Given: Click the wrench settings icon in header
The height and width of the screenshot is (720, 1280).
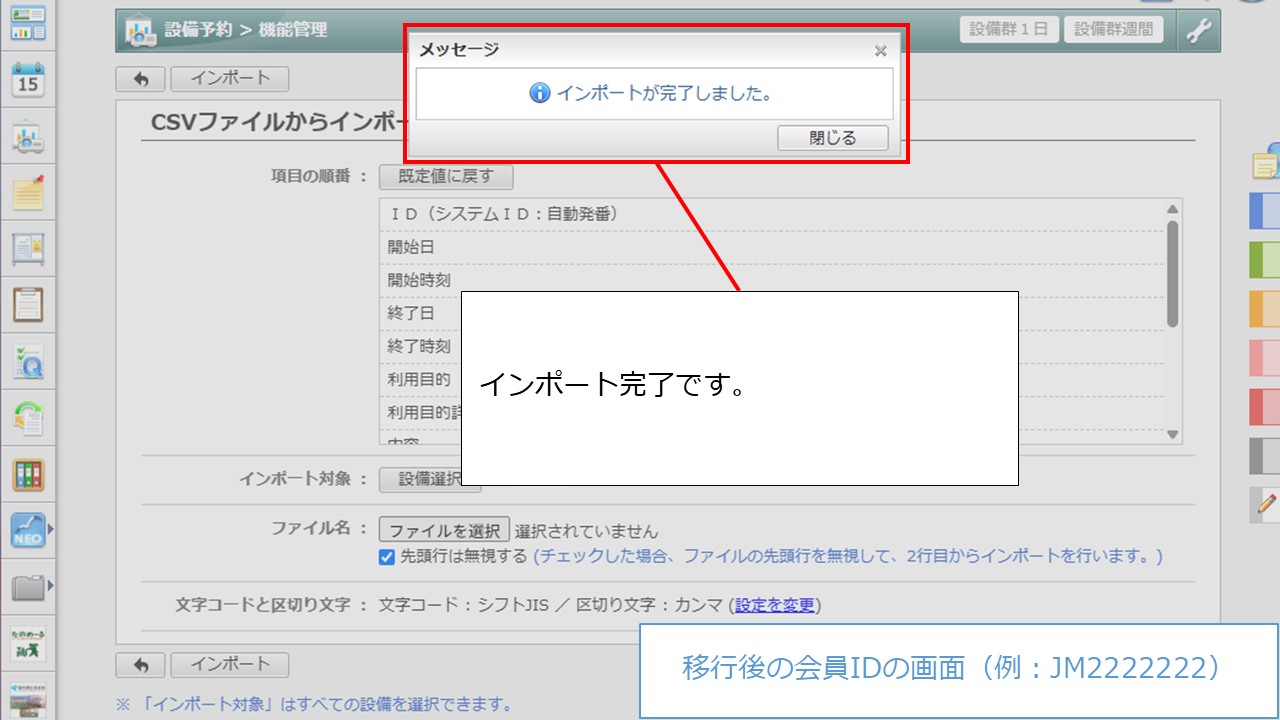Looking at the screenshot, I should pos(1198,30).
